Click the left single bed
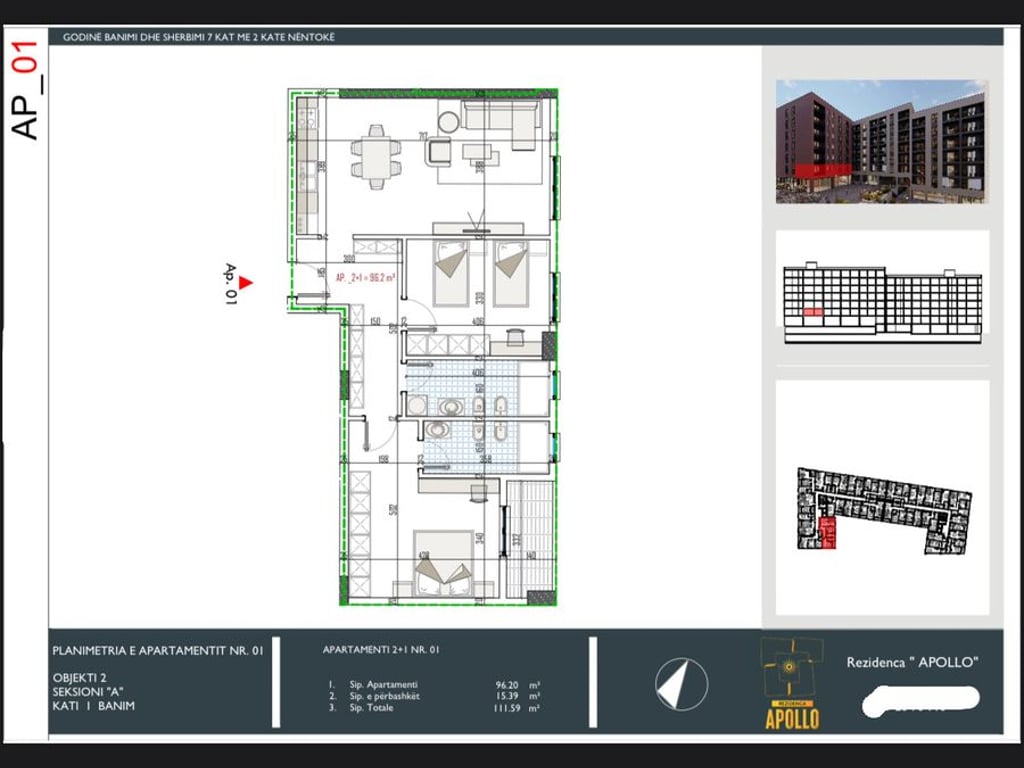 451,274
